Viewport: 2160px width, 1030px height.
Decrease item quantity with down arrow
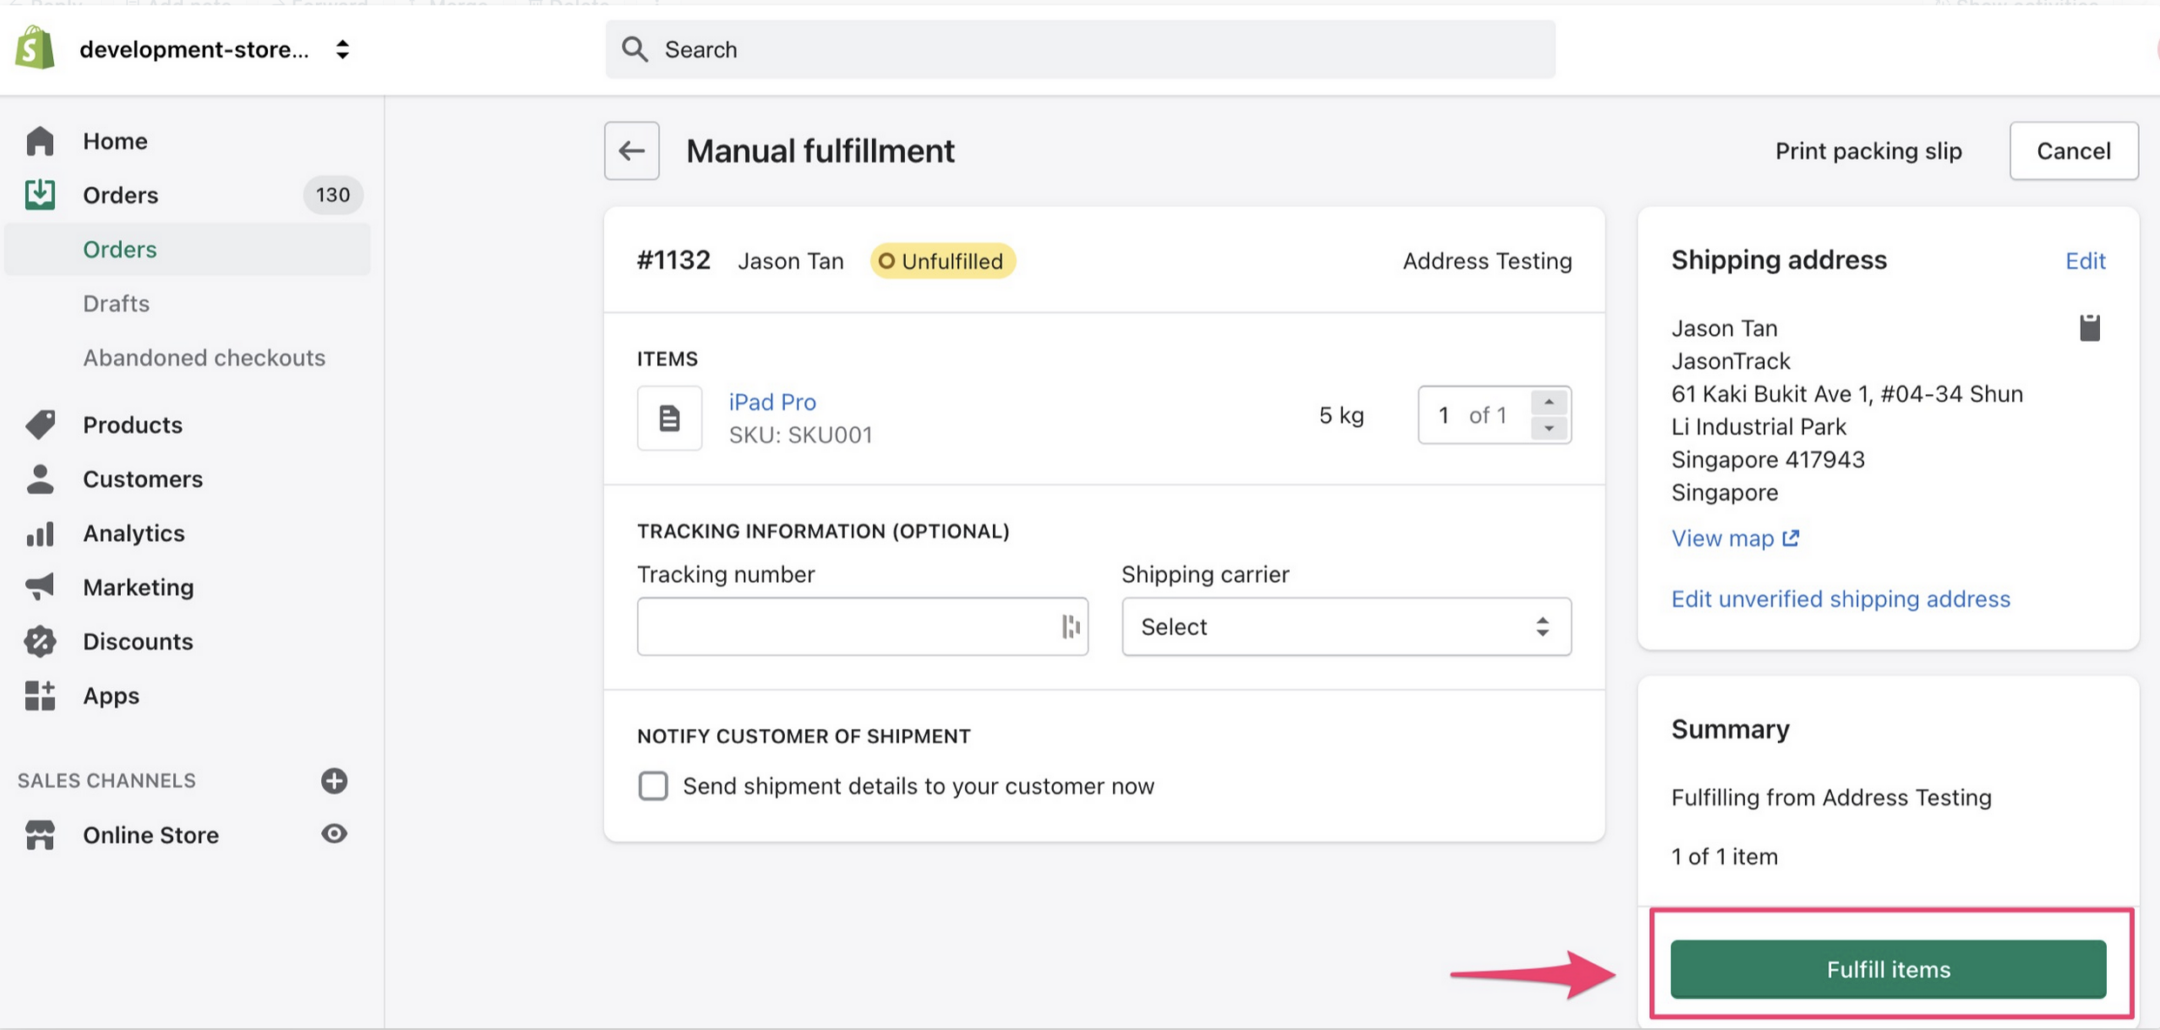pyautogui.click(x=1549, y=428)
